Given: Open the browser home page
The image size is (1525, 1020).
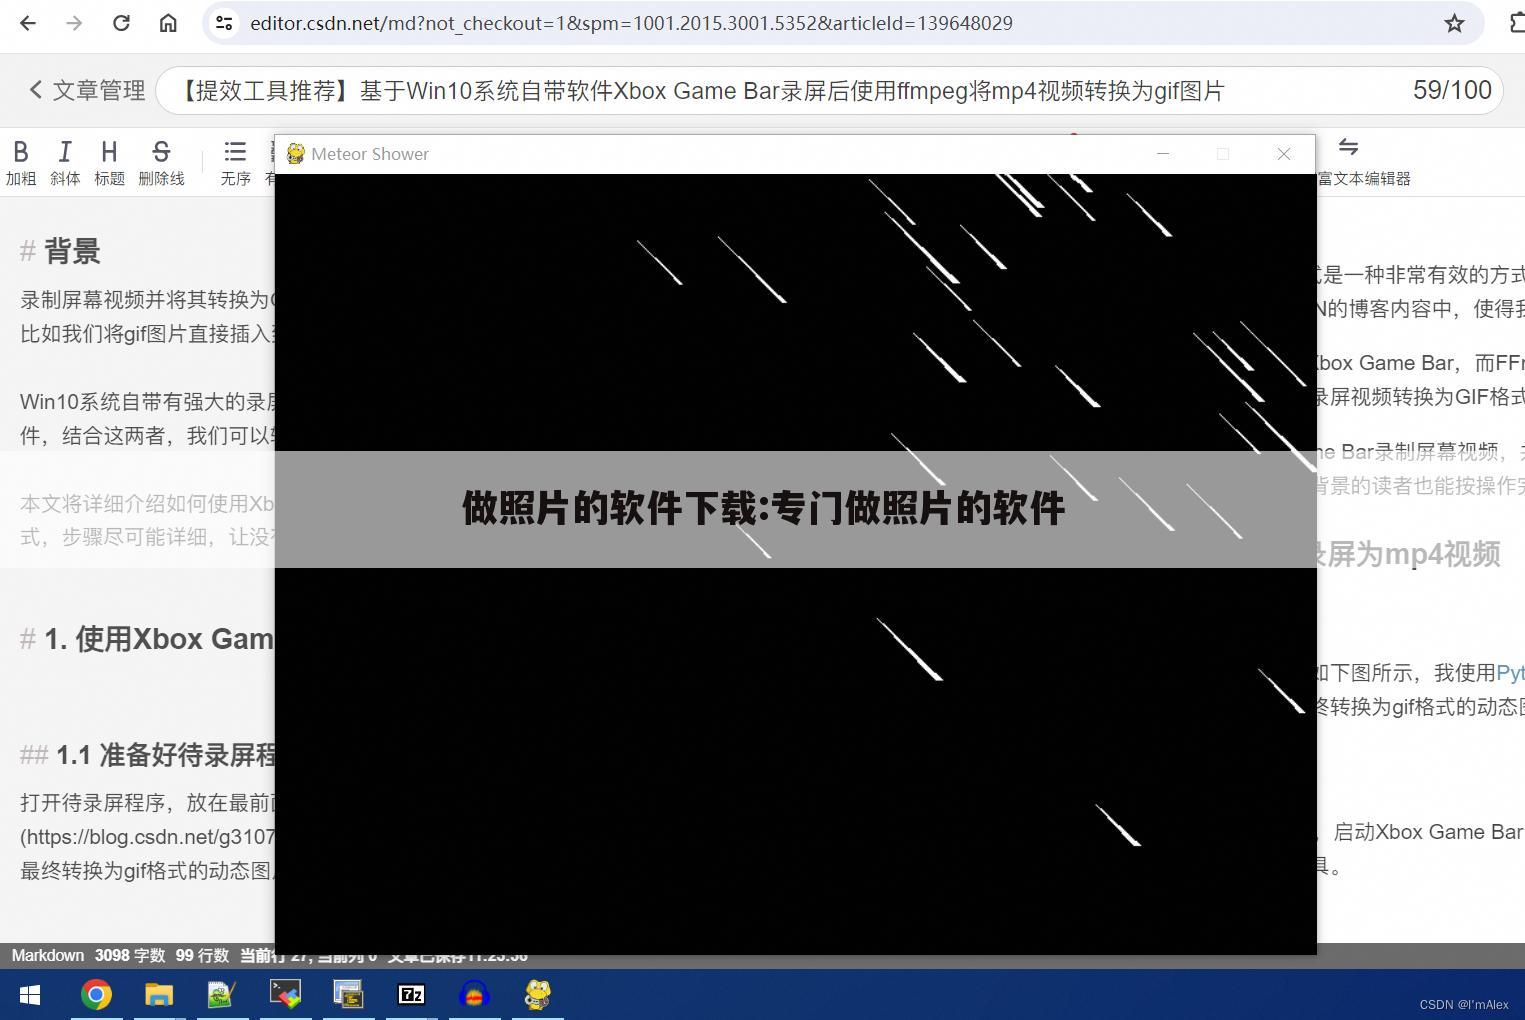Looking at the screenshot, I should pyautogui.click(x=168, y=23).
